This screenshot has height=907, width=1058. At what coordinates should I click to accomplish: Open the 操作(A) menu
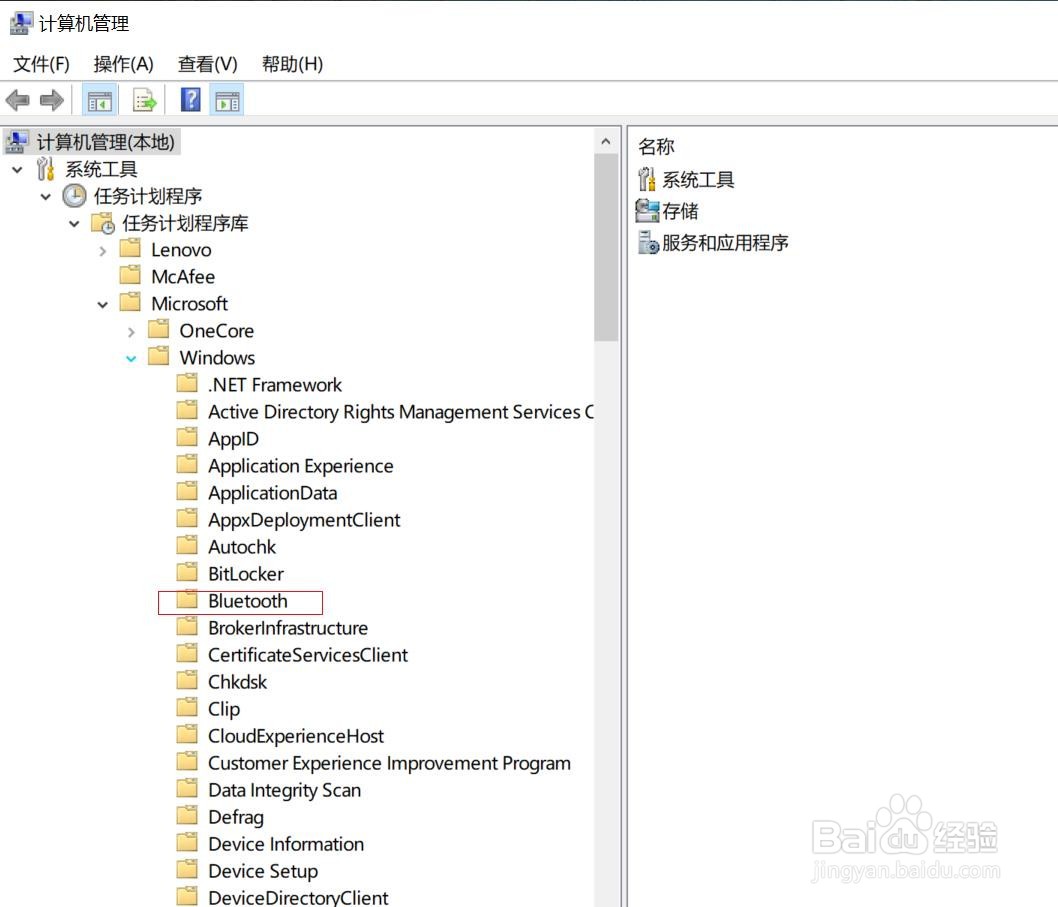click(x=123, y=64)
